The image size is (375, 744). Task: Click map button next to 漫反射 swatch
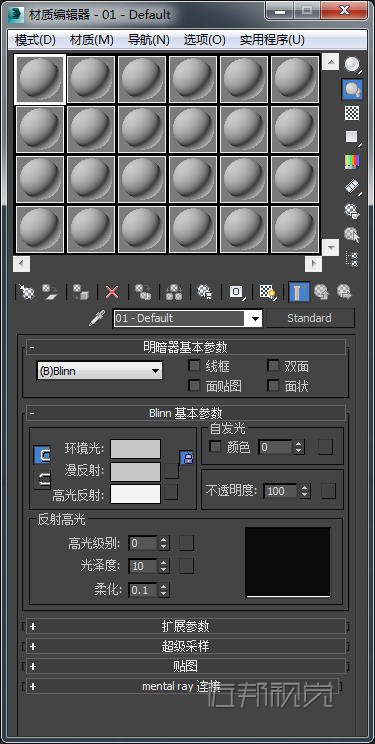(x=171, y=471)
